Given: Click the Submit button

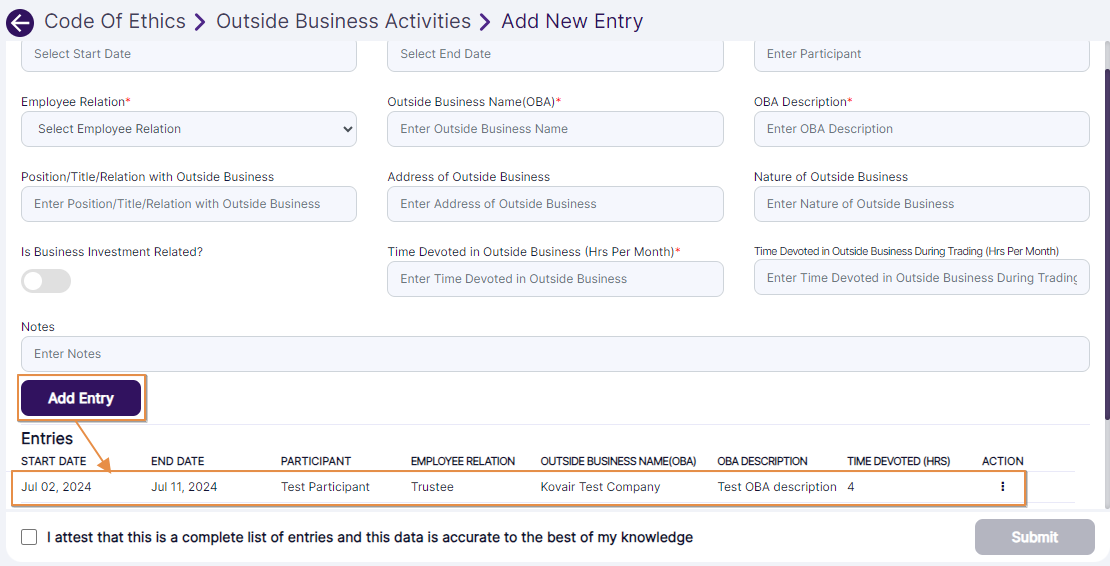Looking at the screenshot, I should pos(1034,537).
